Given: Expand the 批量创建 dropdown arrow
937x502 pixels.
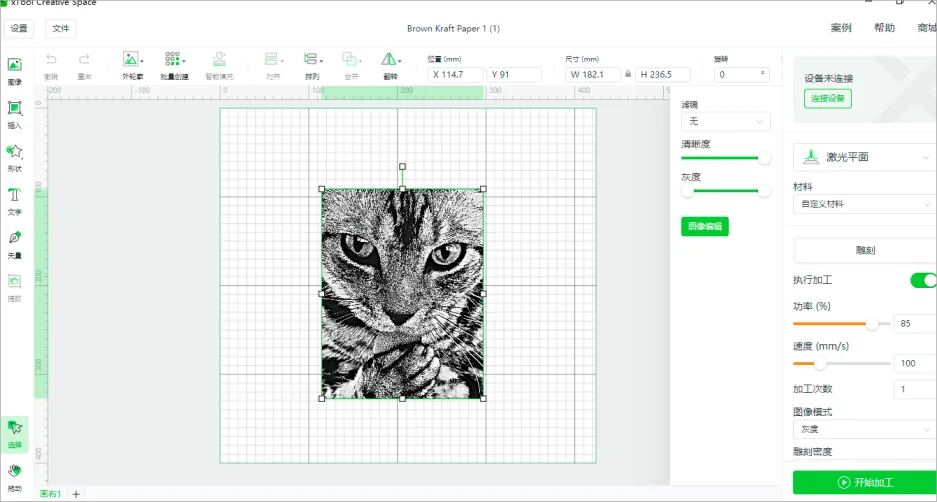Looking at the screenshot, I should [x=183, y=61].
